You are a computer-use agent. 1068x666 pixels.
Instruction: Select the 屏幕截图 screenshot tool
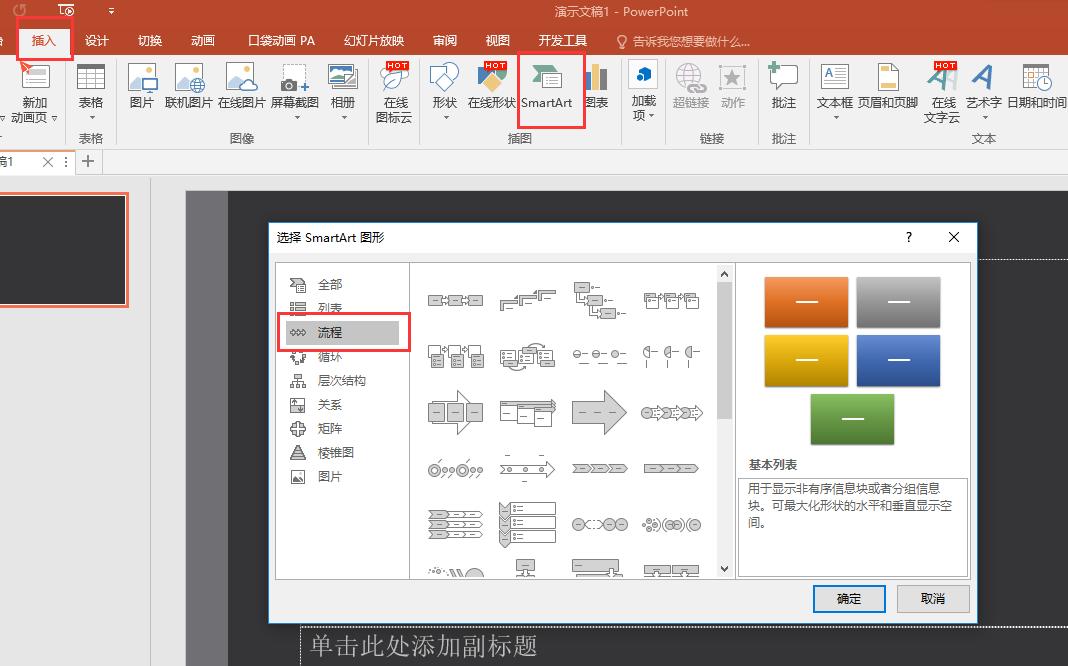coord(294,90)
